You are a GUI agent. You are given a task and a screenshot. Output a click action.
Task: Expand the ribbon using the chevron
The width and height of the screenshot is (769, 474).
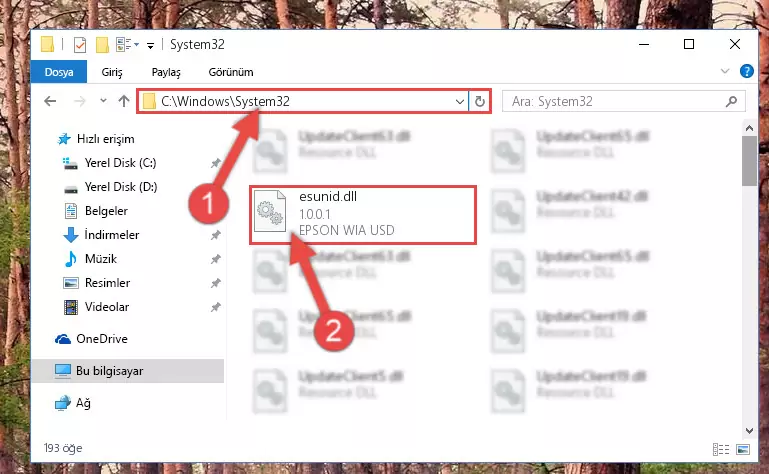point(725,72)
